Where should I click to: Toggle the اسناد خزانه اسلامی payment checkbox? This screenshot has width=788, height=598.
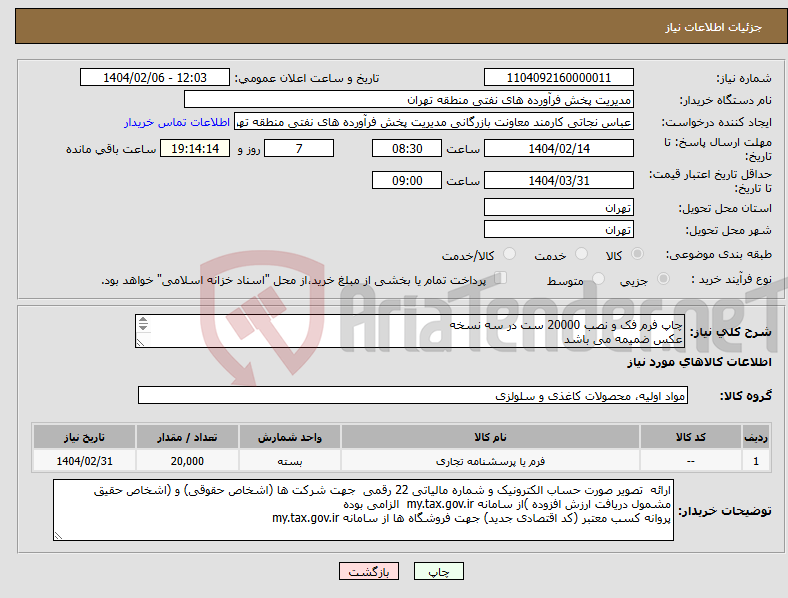click(501, 278)
